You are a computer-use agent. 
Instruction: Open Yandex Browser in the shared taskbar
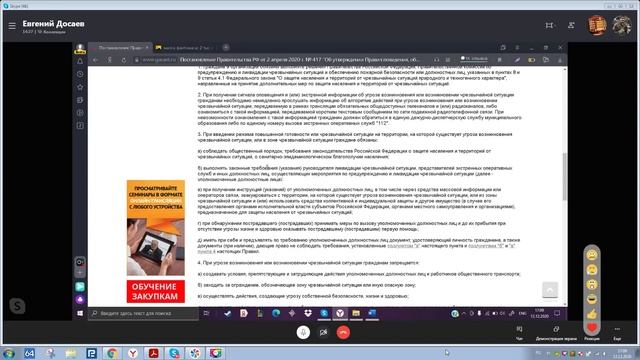click(x=340, y=313)
